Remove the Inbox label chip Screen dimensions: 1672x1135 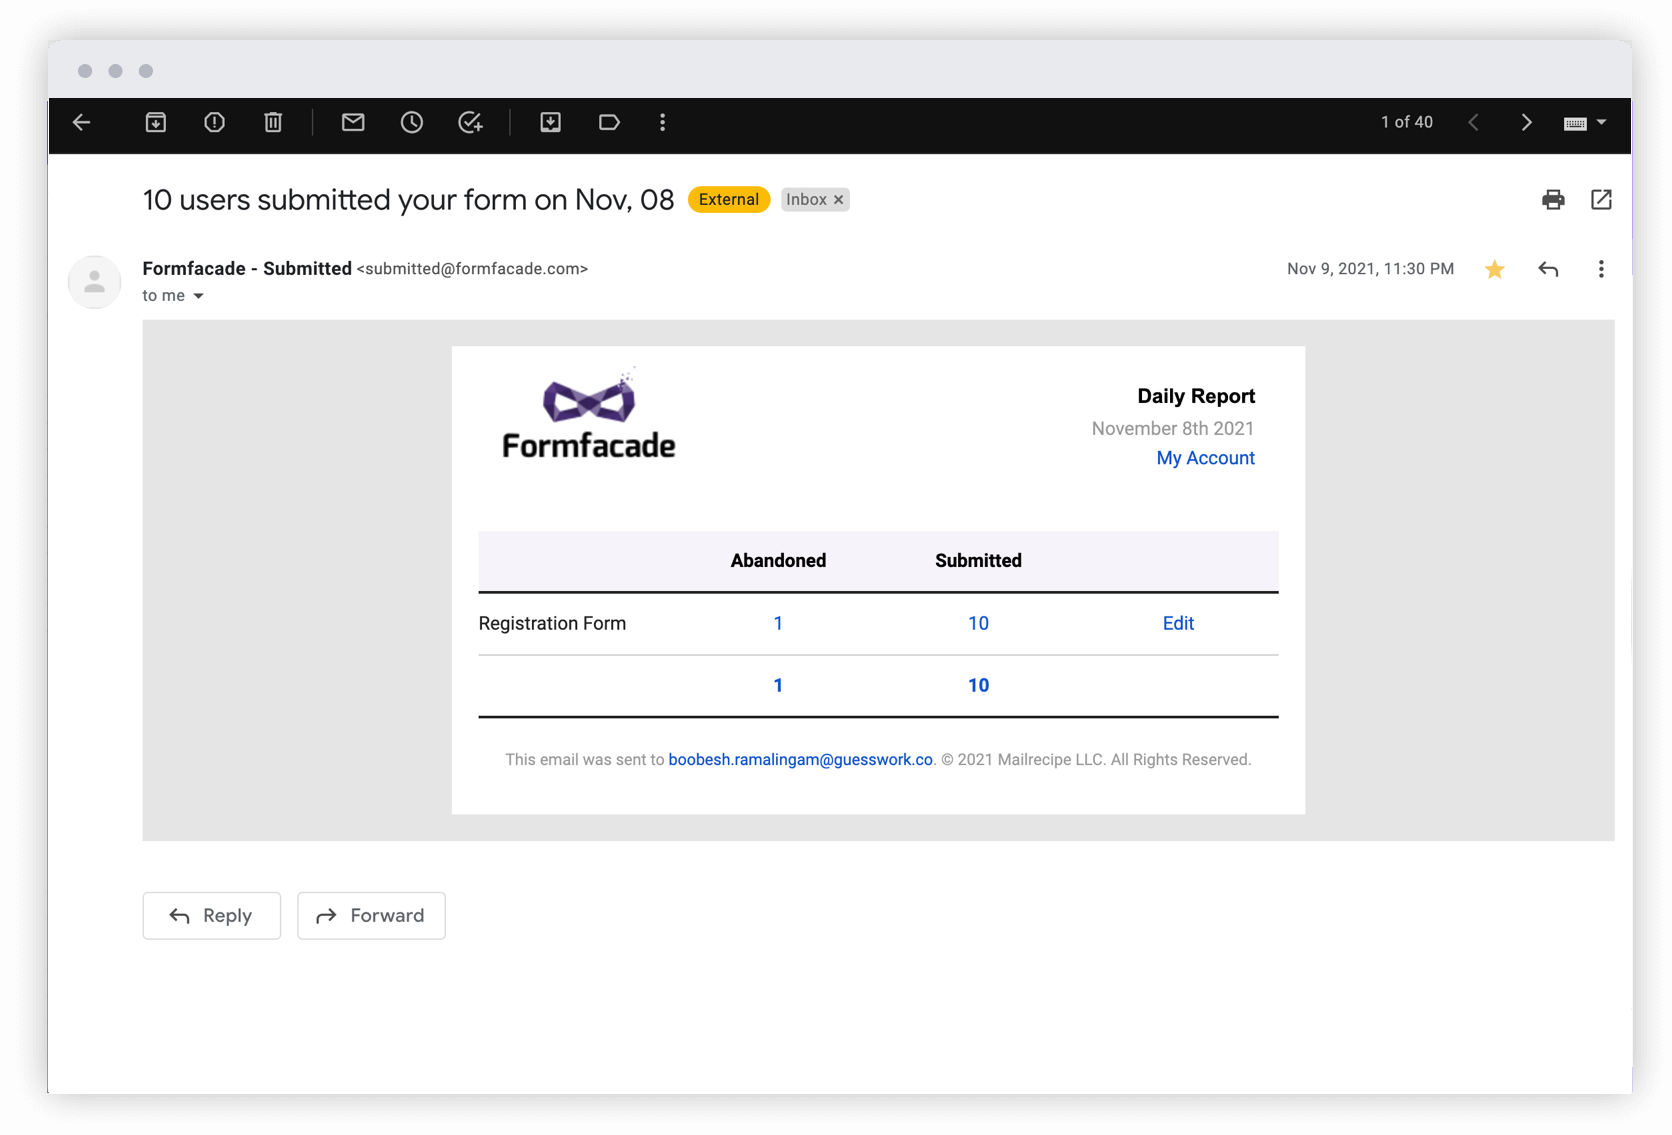[838, 199]
